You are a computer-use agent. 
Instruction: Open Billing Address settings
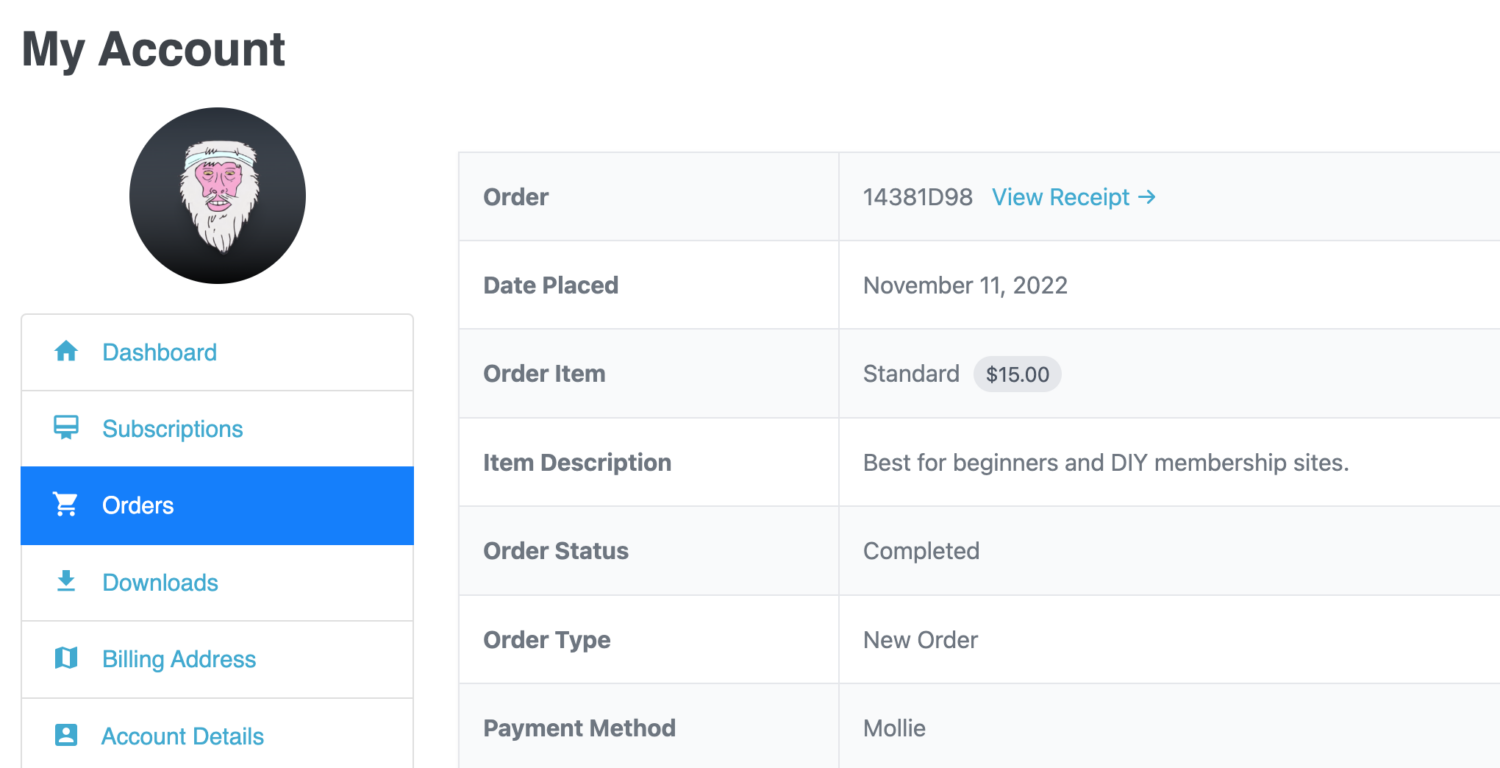coord(217,660)
